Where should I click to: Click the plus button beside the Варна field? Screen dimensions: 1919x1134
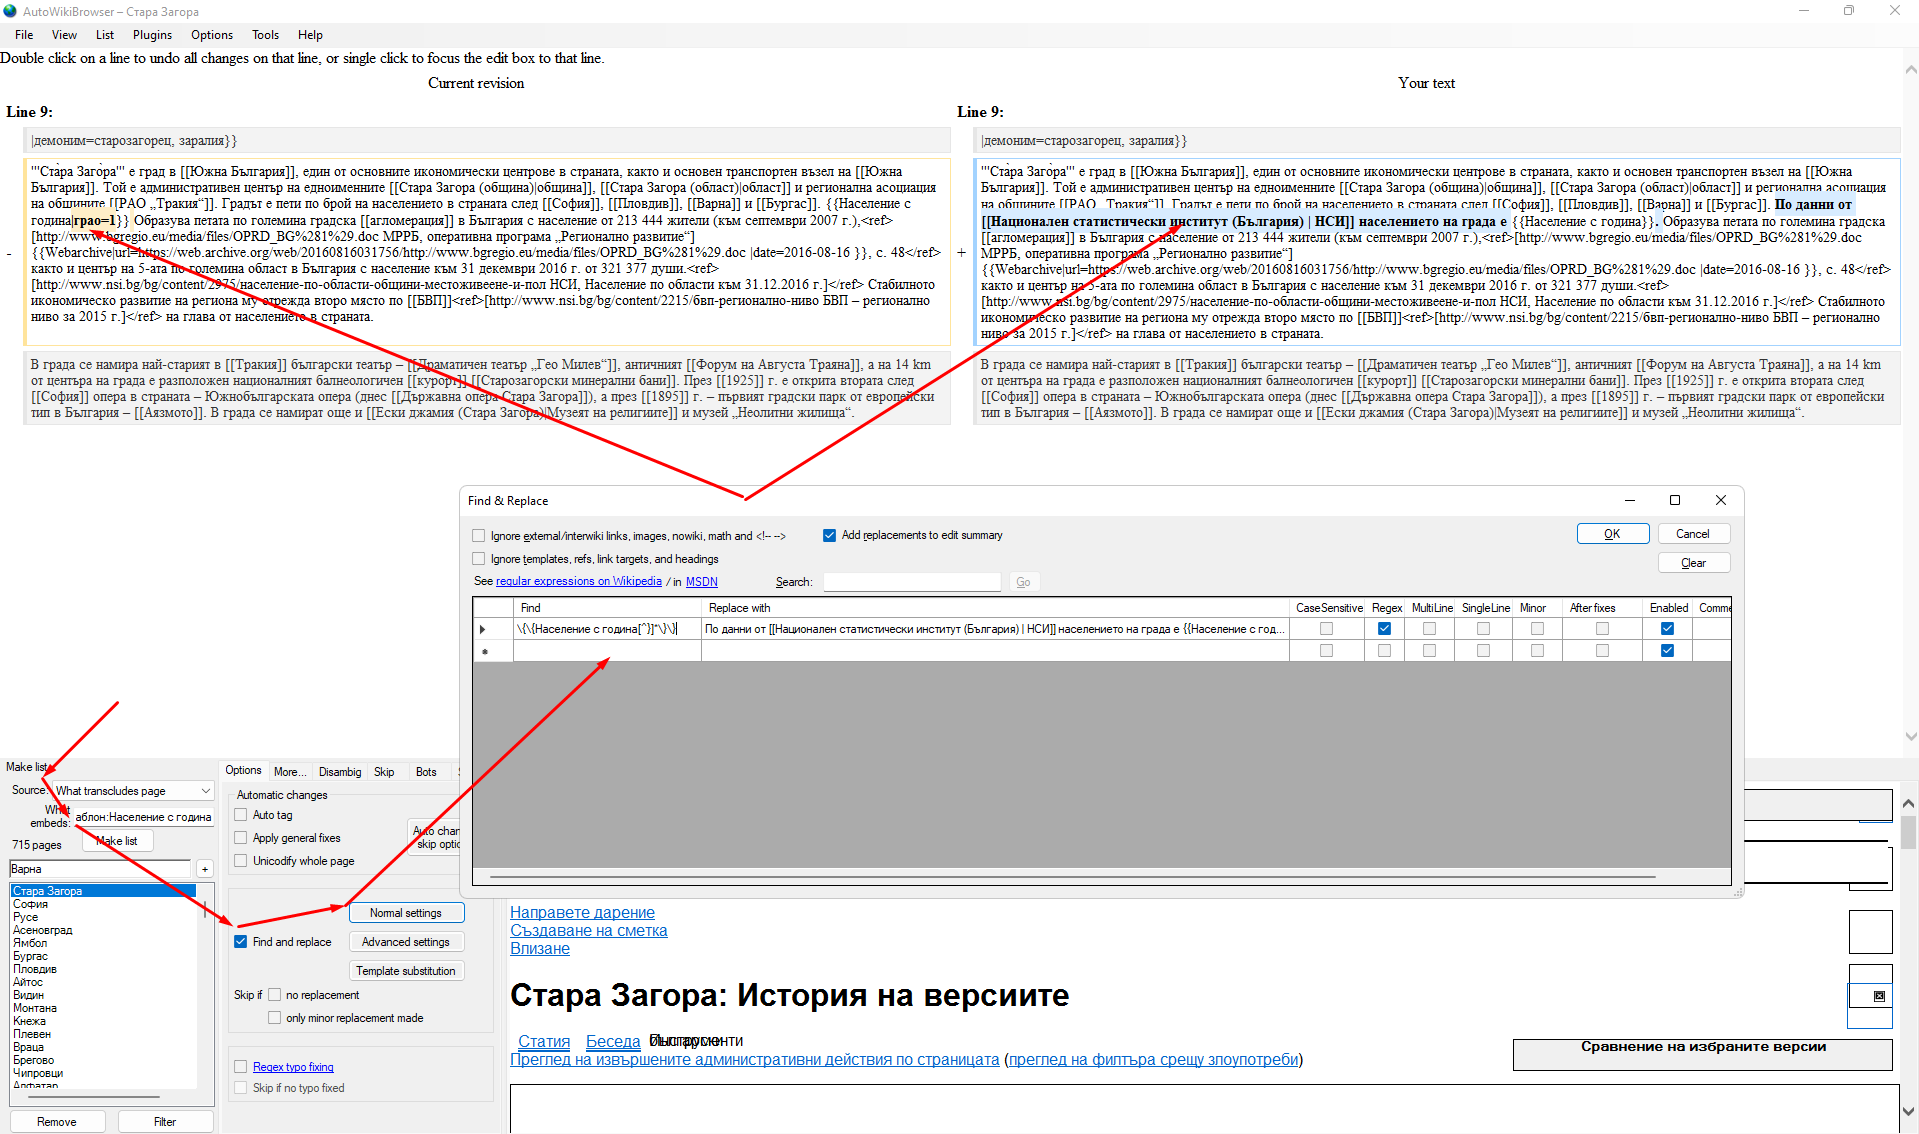coord(205,869)
